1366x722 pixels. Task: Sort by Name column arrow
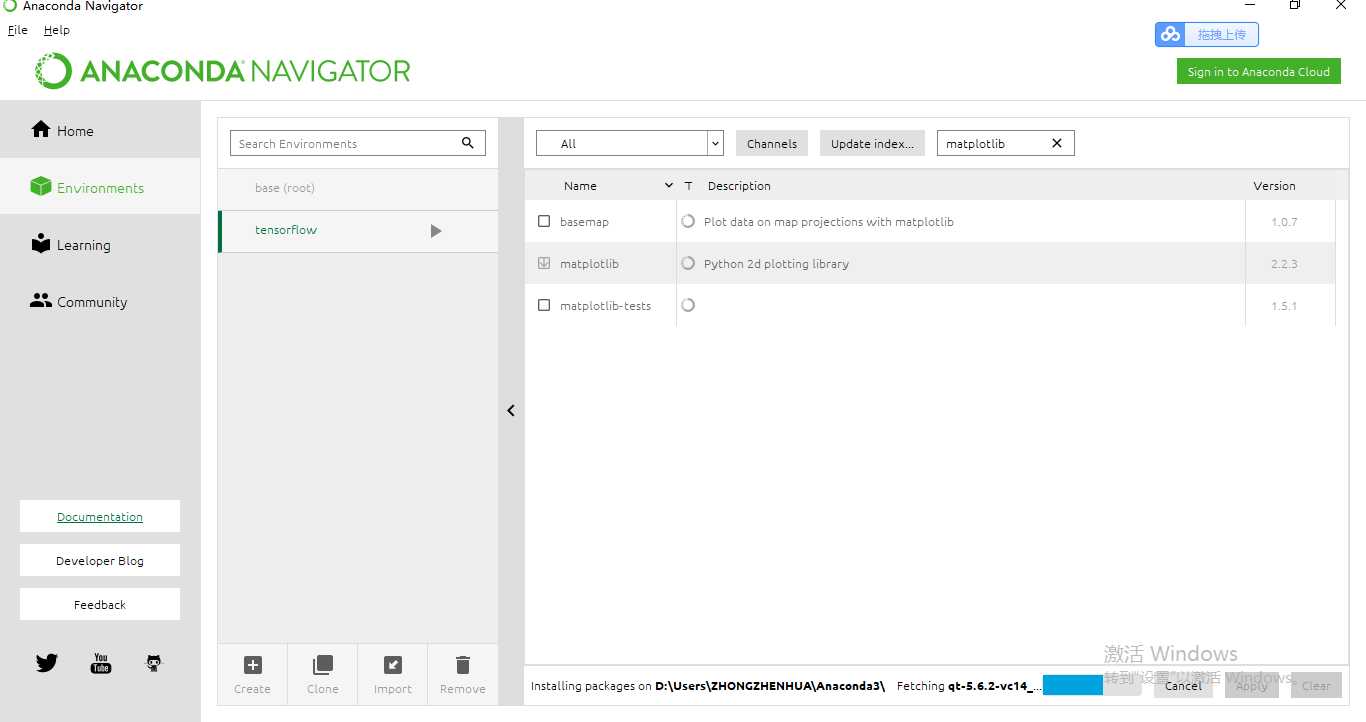click(669, 186)
